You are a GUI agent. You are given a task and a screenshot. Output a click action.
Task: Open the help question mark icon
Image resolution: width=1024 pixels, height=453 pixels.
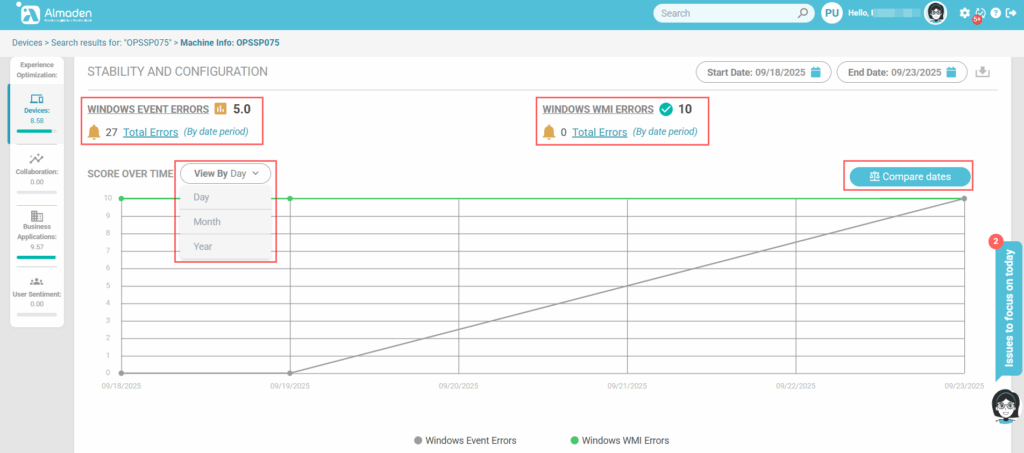995,13
